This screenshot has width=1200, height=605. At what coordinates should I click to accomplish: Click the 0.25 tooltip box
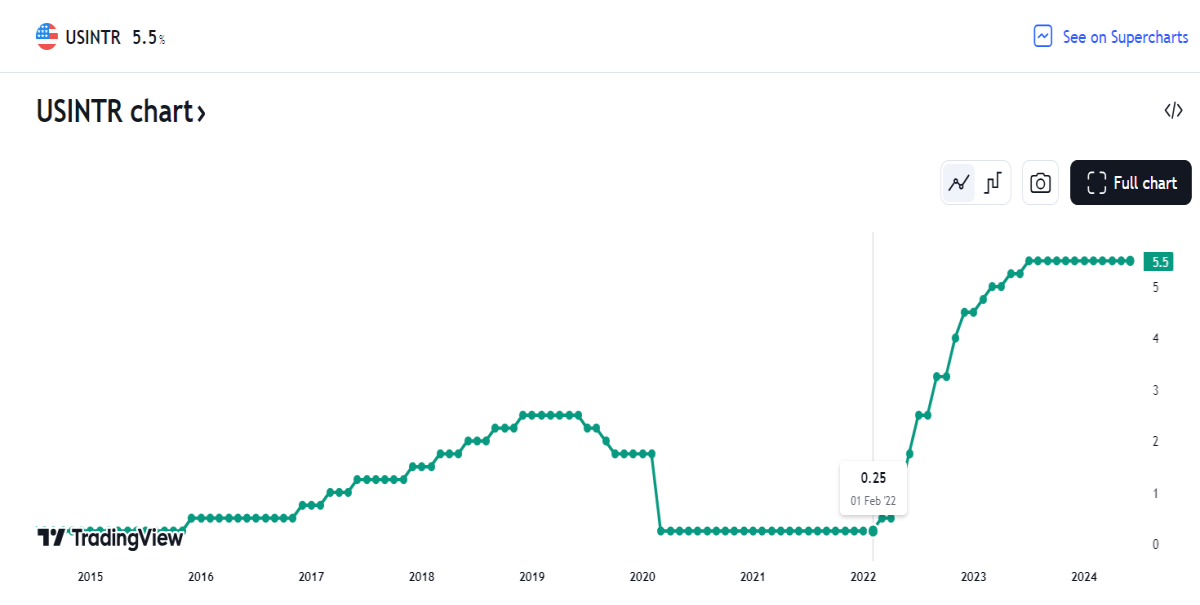coord(873,488)
